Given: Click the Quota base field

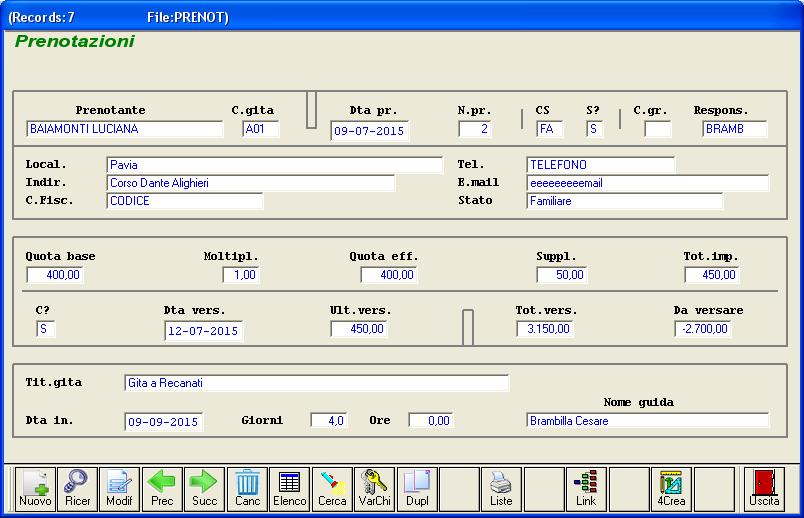Looking at the screenshot, I should tap(55, 275).
